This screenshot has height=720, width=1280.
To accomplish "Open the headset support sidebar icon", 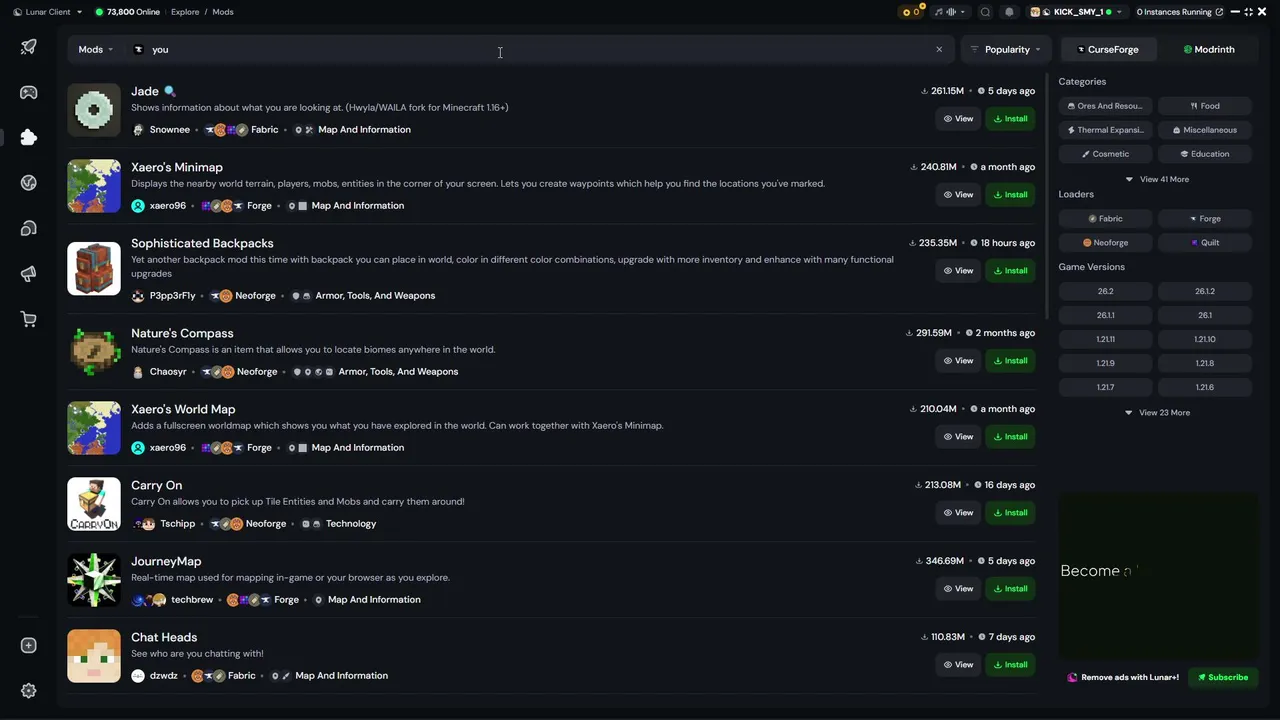I will click(28, 228).
